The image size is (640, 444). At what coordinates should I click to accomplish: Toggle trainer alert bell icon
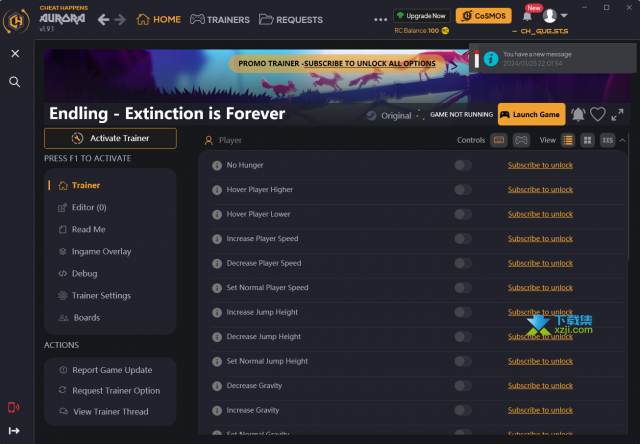(578, 115)
